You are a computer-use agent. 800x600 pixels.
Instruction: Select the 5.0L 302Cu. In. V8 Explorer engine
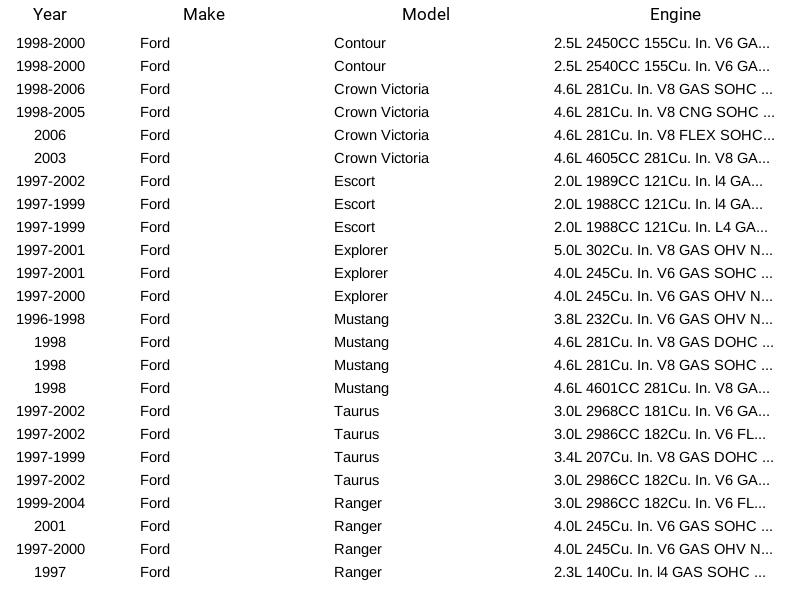[x=663, y=250]
